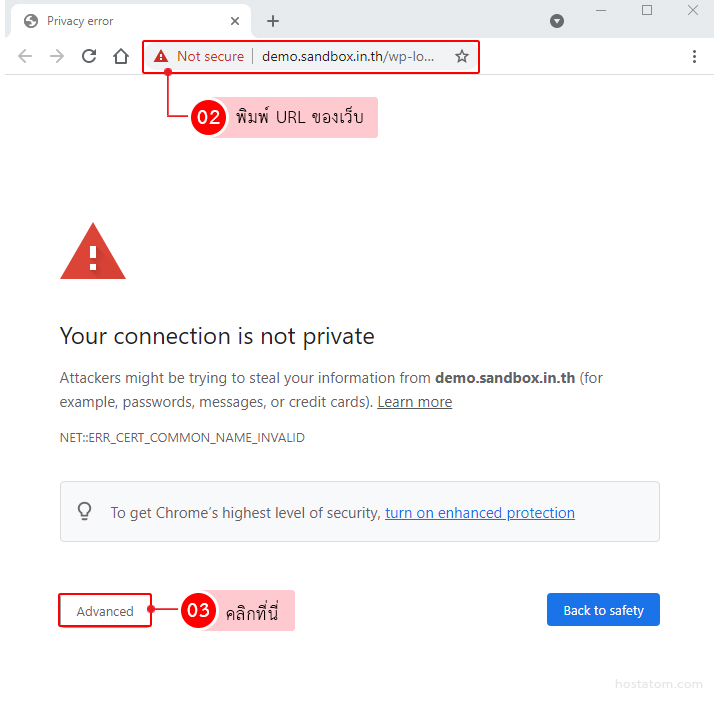Minimize the Chrome window
720x703 pixels.
pyautogui.click(x=601, y=11)
